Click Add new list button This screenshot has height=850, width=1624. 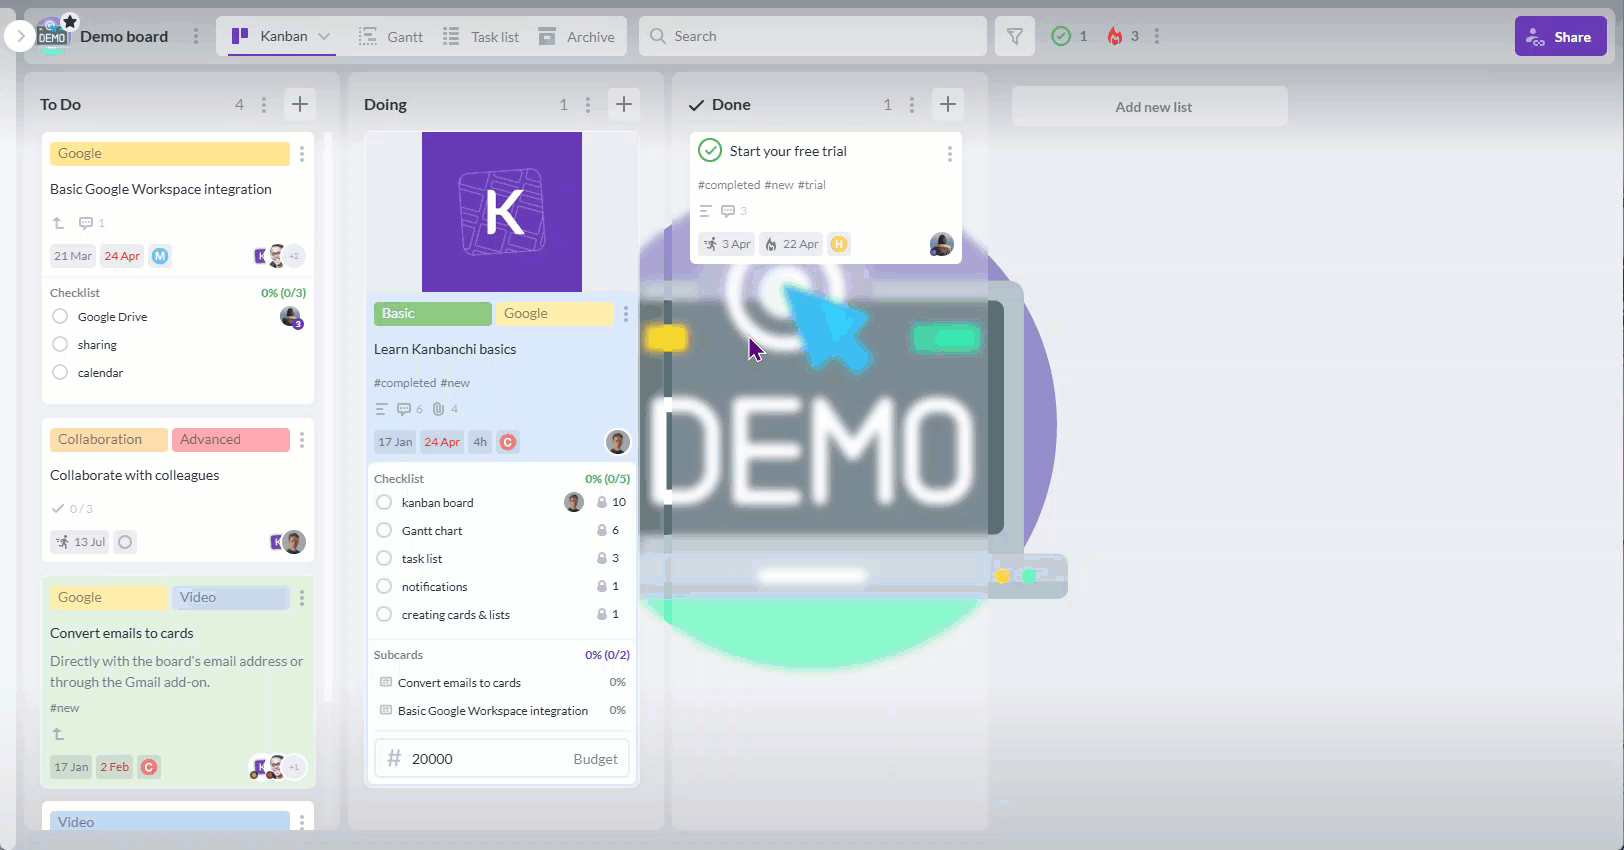1150,106
